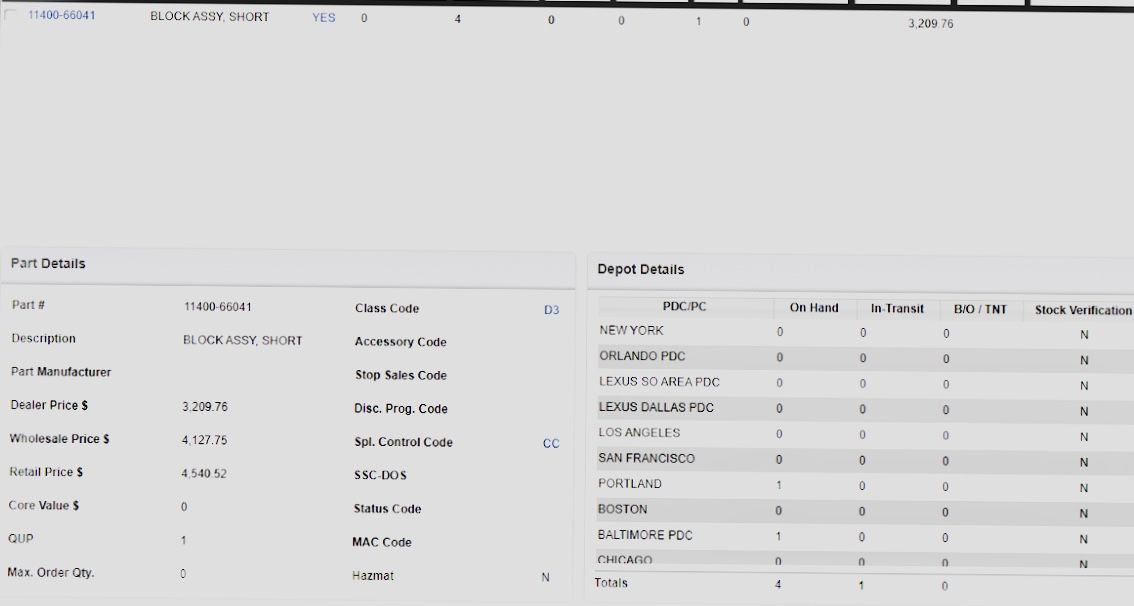Screen dimensions: 1134x606
Task: Click the QUP label
Action: pos(20,538)
